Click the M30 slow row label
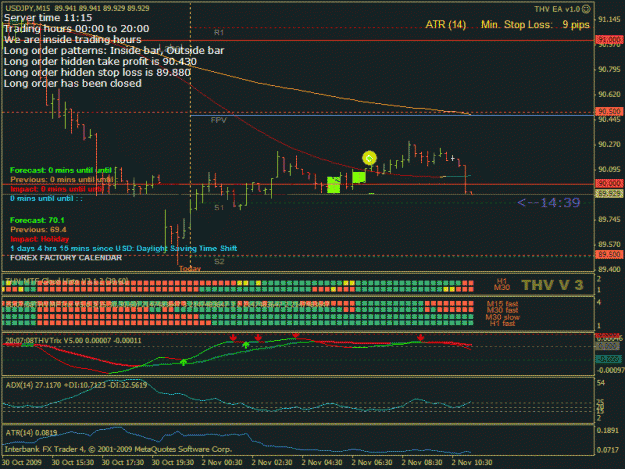The height and width of the screenshot is (469, 625). pyautogui.click(x=503, y=317)
